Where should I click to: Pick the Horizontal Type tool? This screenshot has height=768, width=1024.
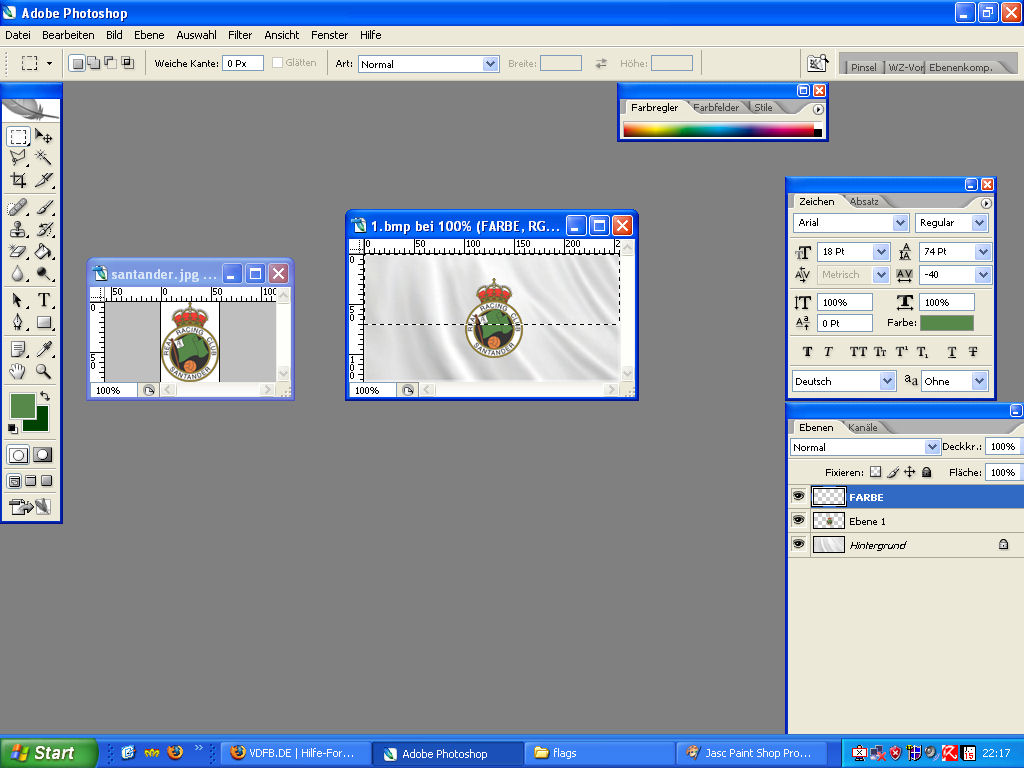pos(44,300)
